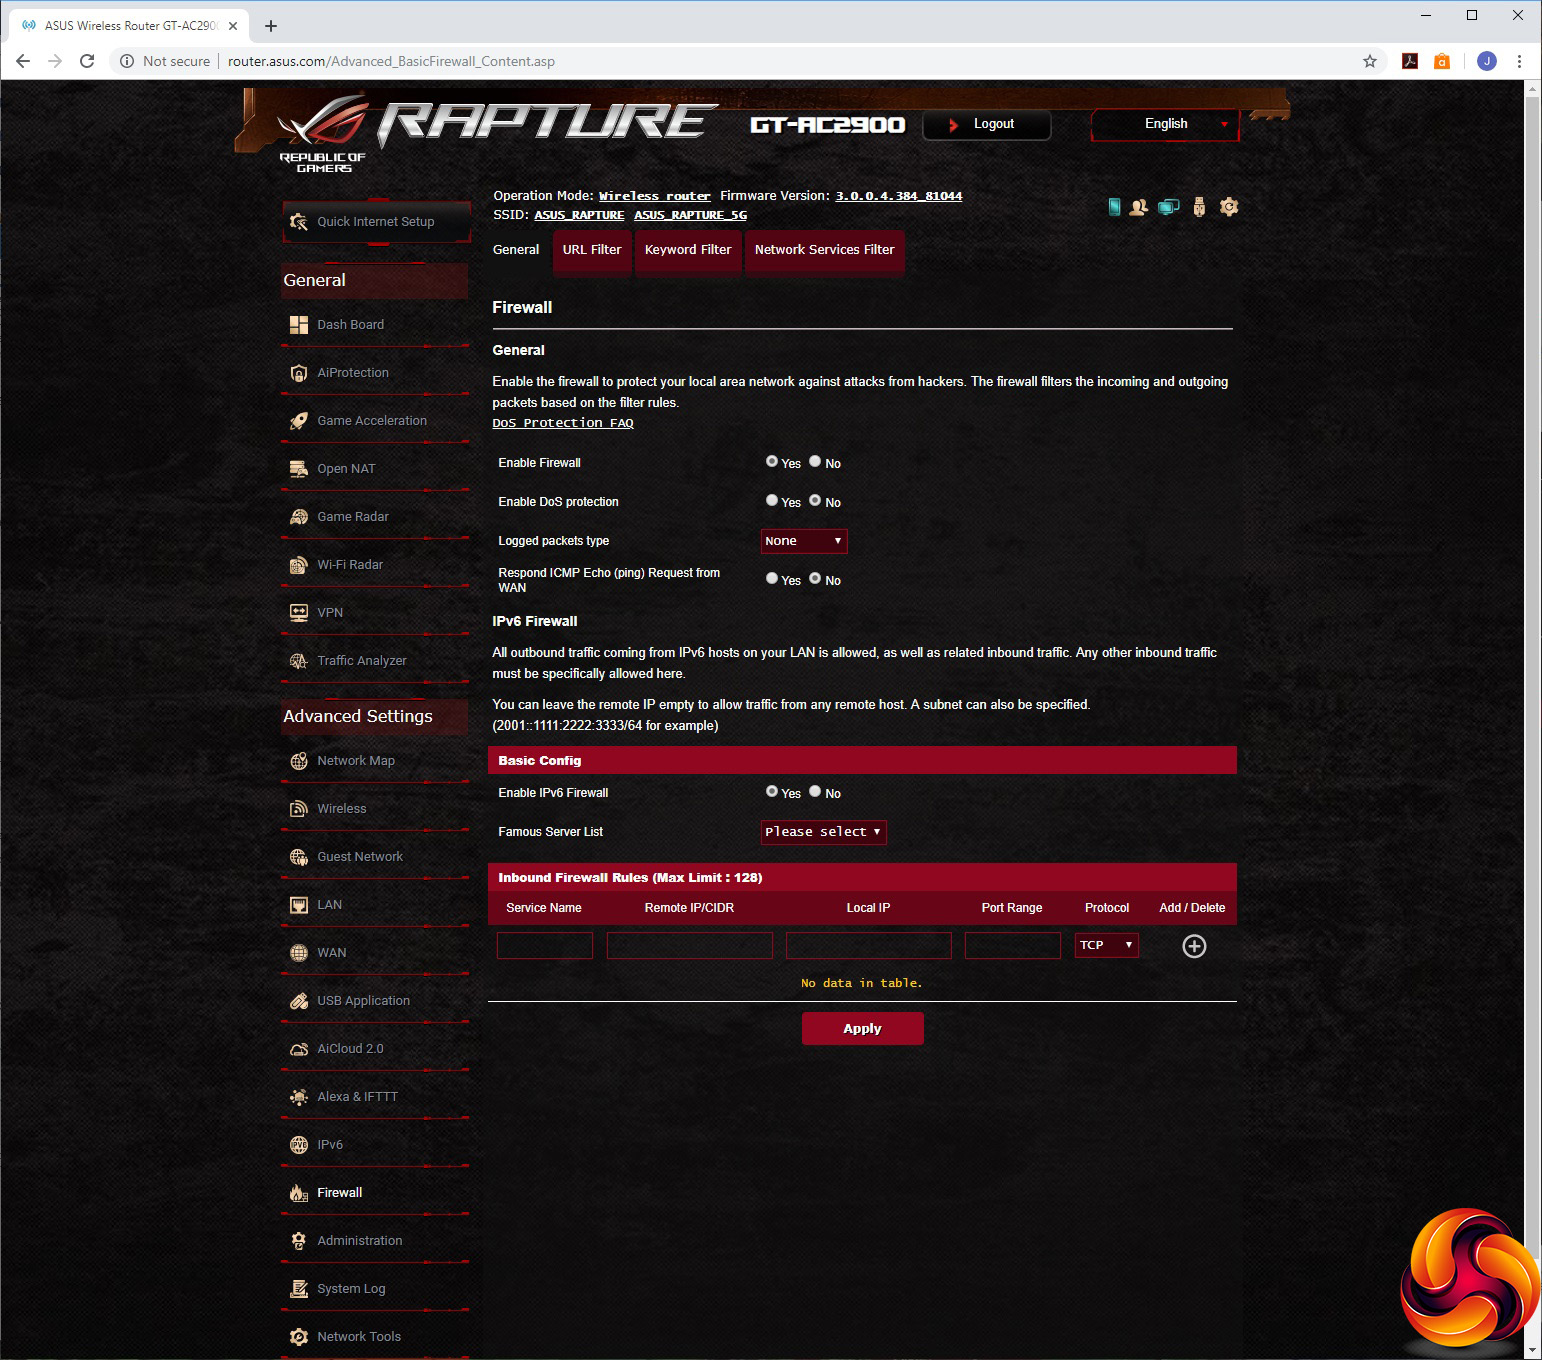Viewport: 1542px width, 1360px height.
Task: Switch to the URL Filter tab
Action: click(592, 250)
